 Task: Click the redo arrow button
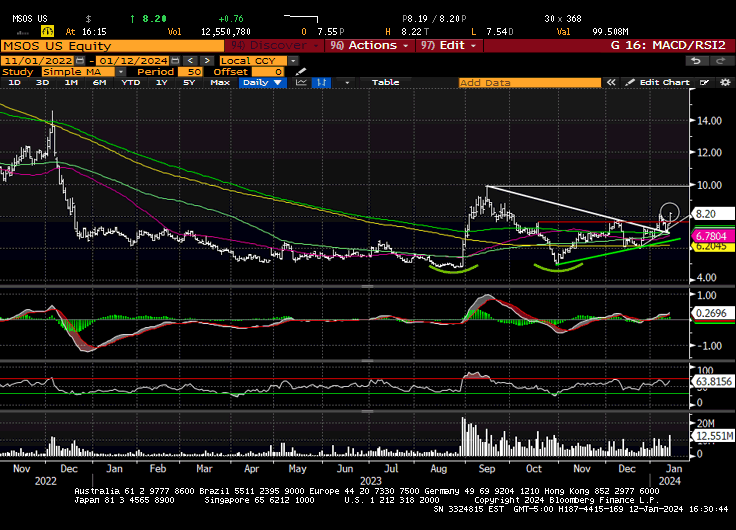(x=721, y=61)
